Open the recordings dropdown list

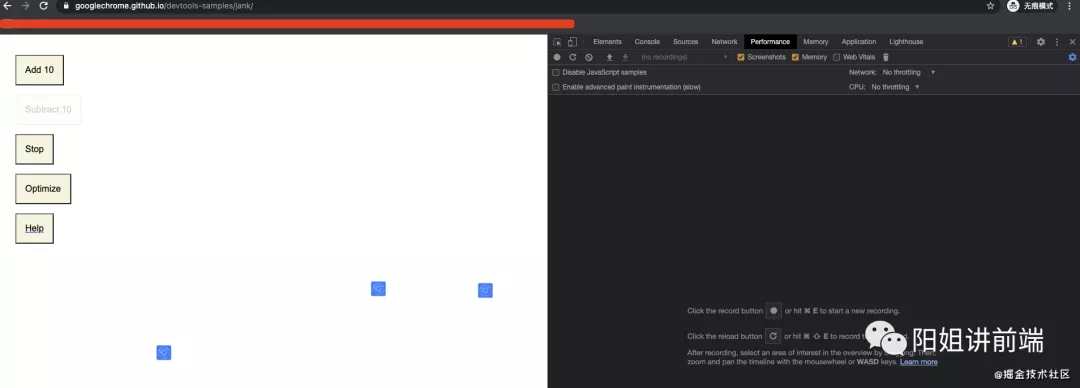point(683,57)
